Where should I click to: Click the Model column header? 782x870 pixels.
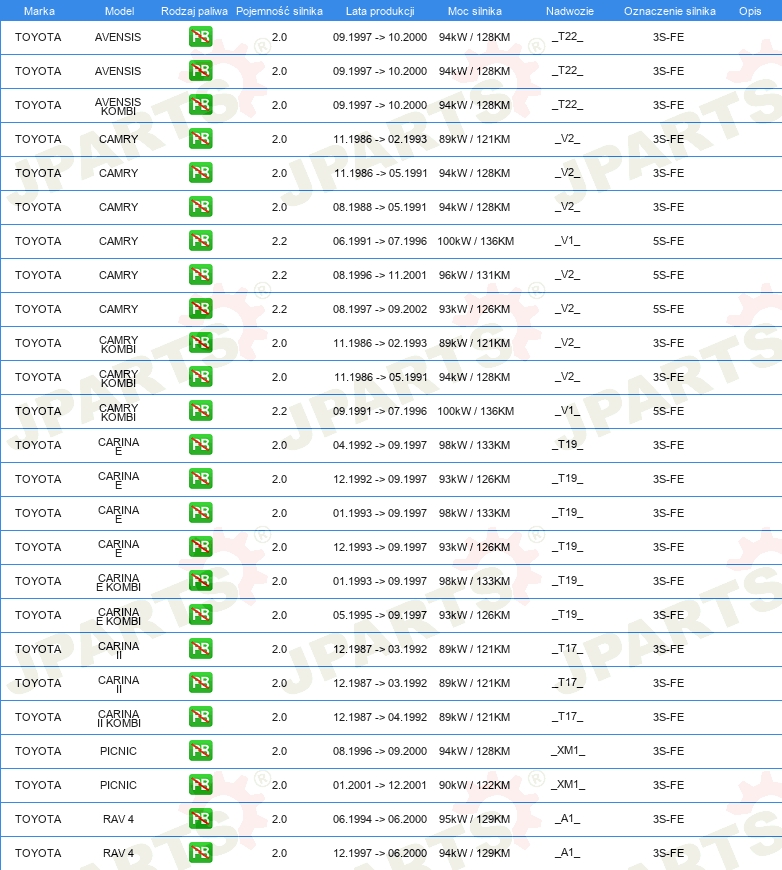[x=119, y=11]
